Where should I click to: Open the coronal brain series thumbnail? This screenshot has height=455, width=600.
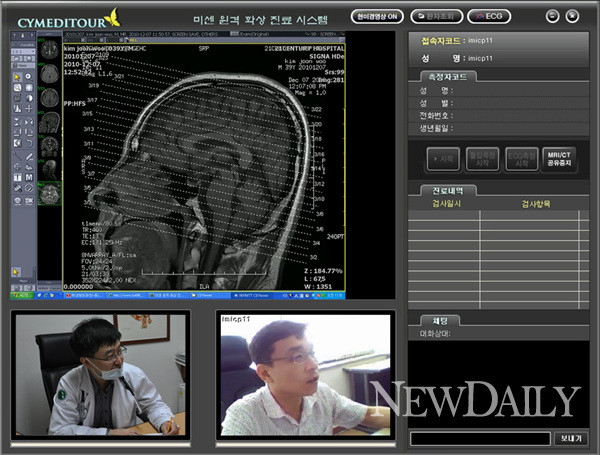click(x=49, y=146)
